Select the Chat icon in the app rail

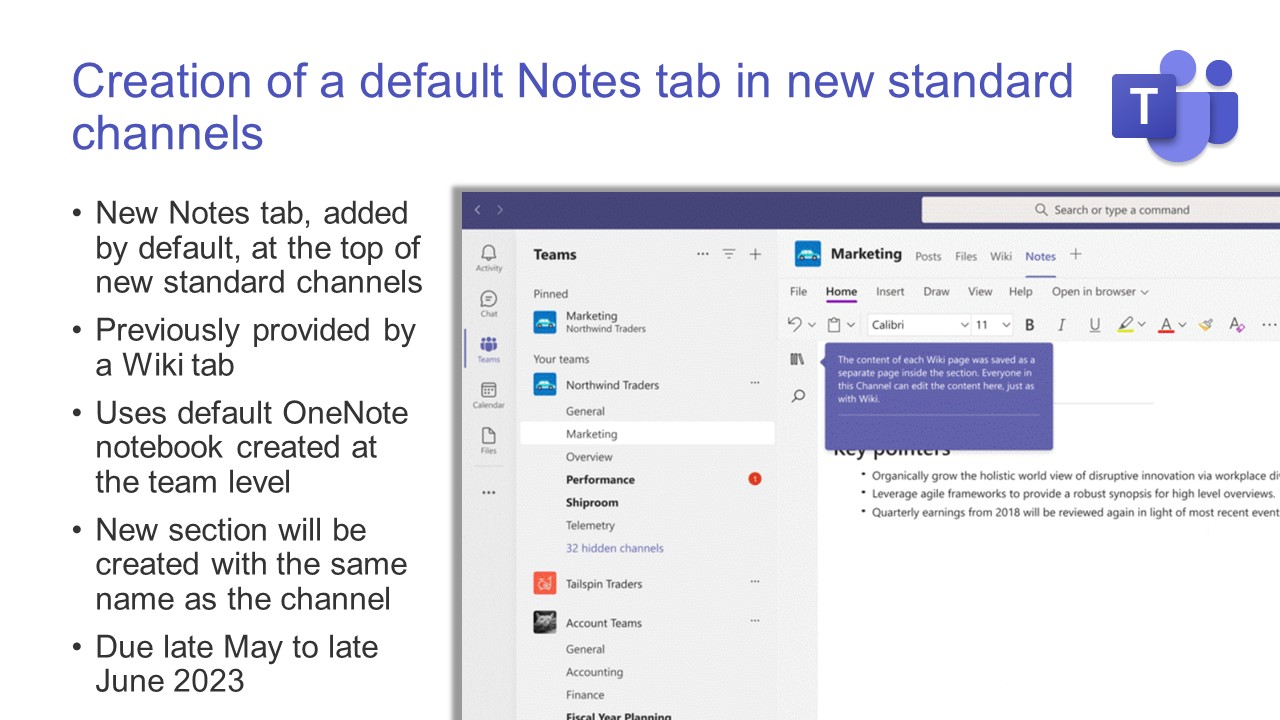[488, 299]
